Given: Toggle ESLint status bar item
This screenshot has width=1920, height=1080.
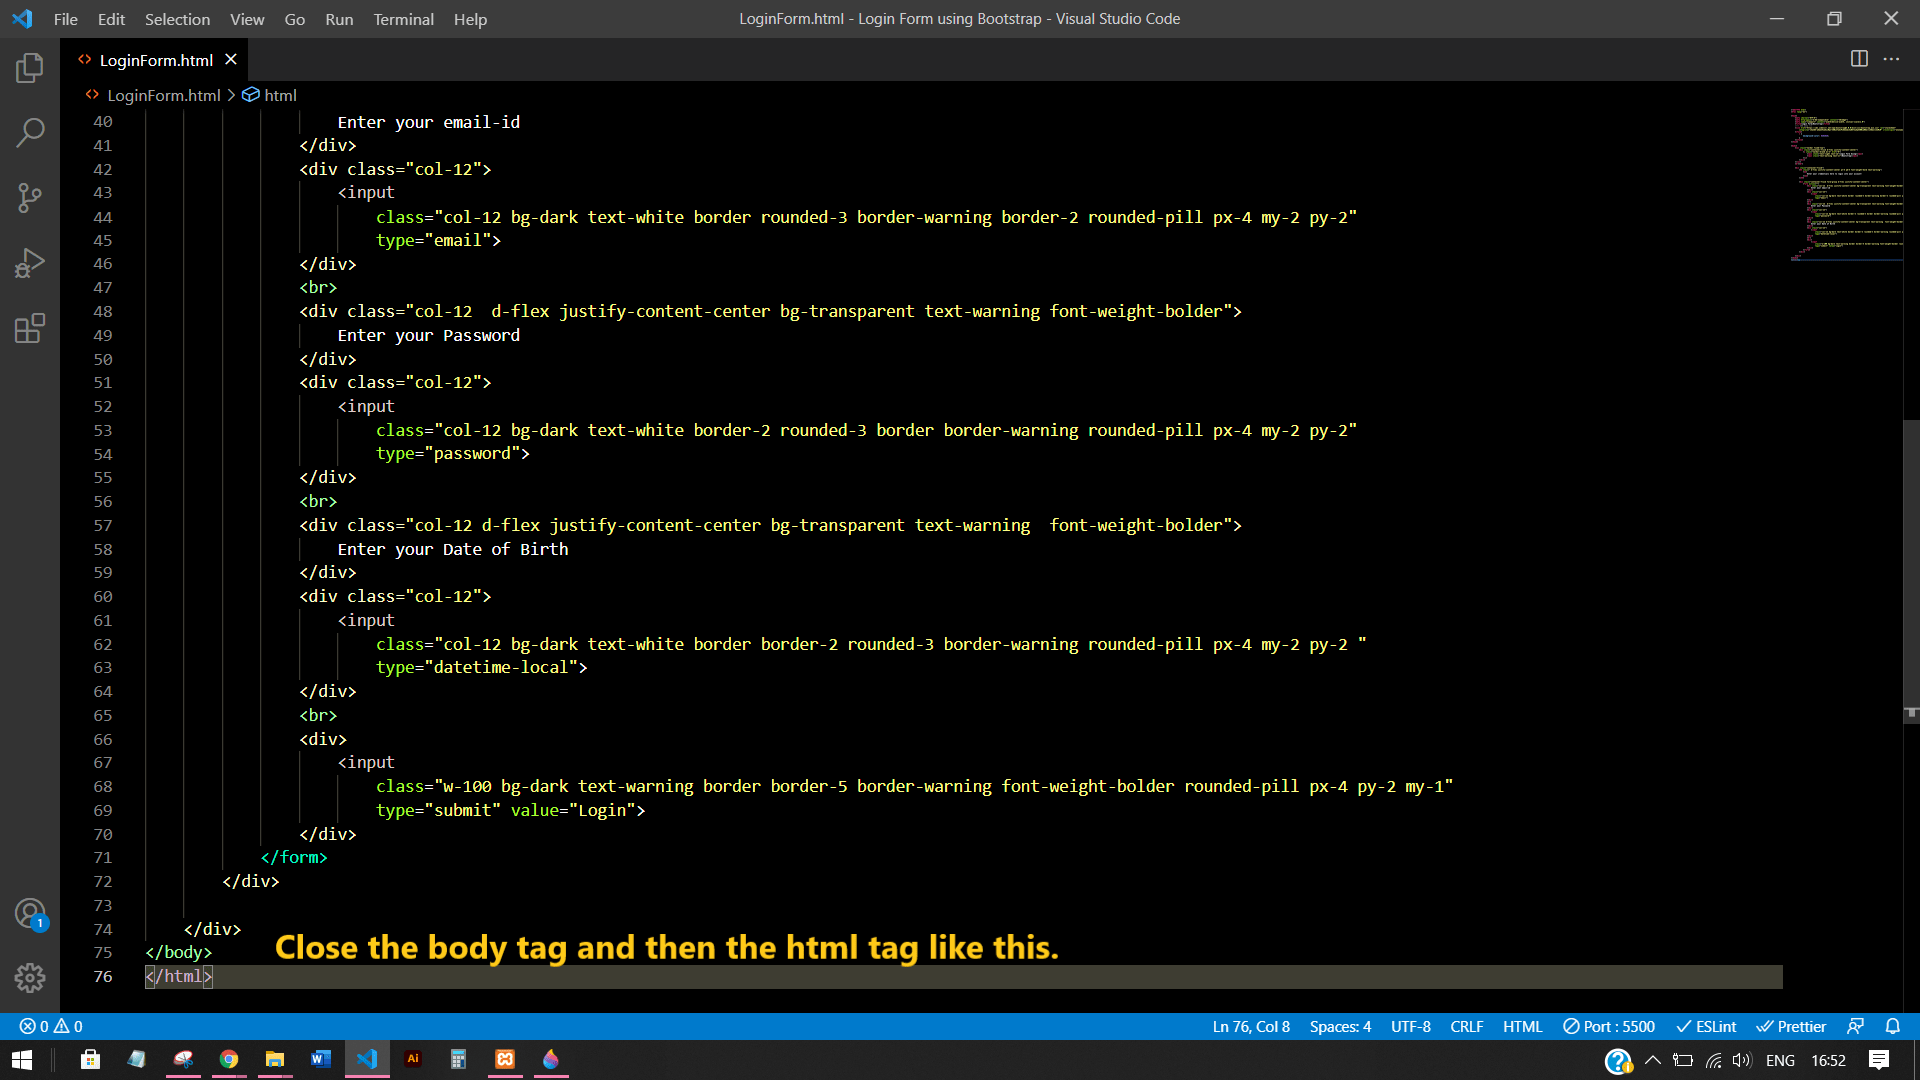Looking at the screenshot, I should (x=1706, y=1026).
